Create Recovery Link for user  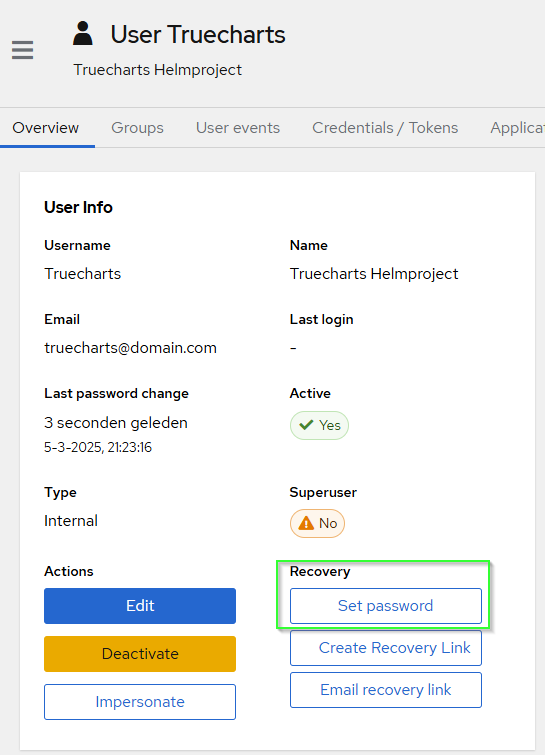pyautogui.click(x=386, y=648)
